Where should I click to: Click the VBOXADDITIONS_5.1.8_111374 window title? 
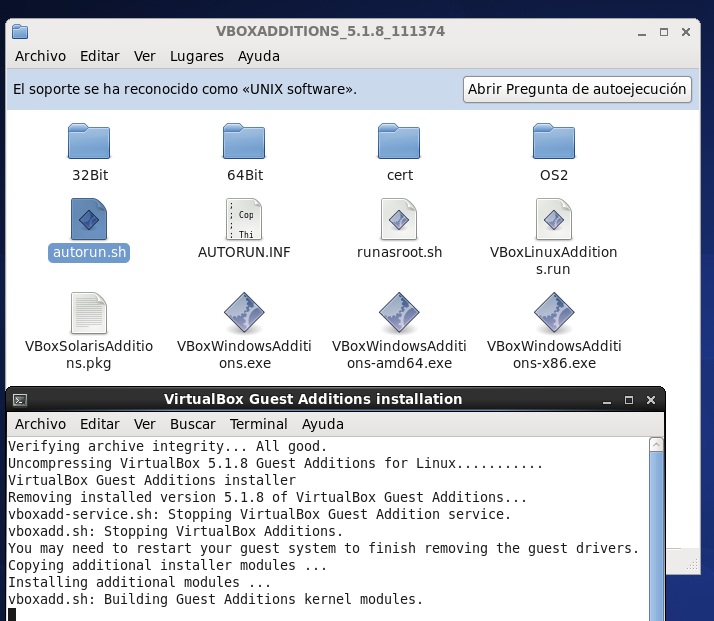[330, 31]
